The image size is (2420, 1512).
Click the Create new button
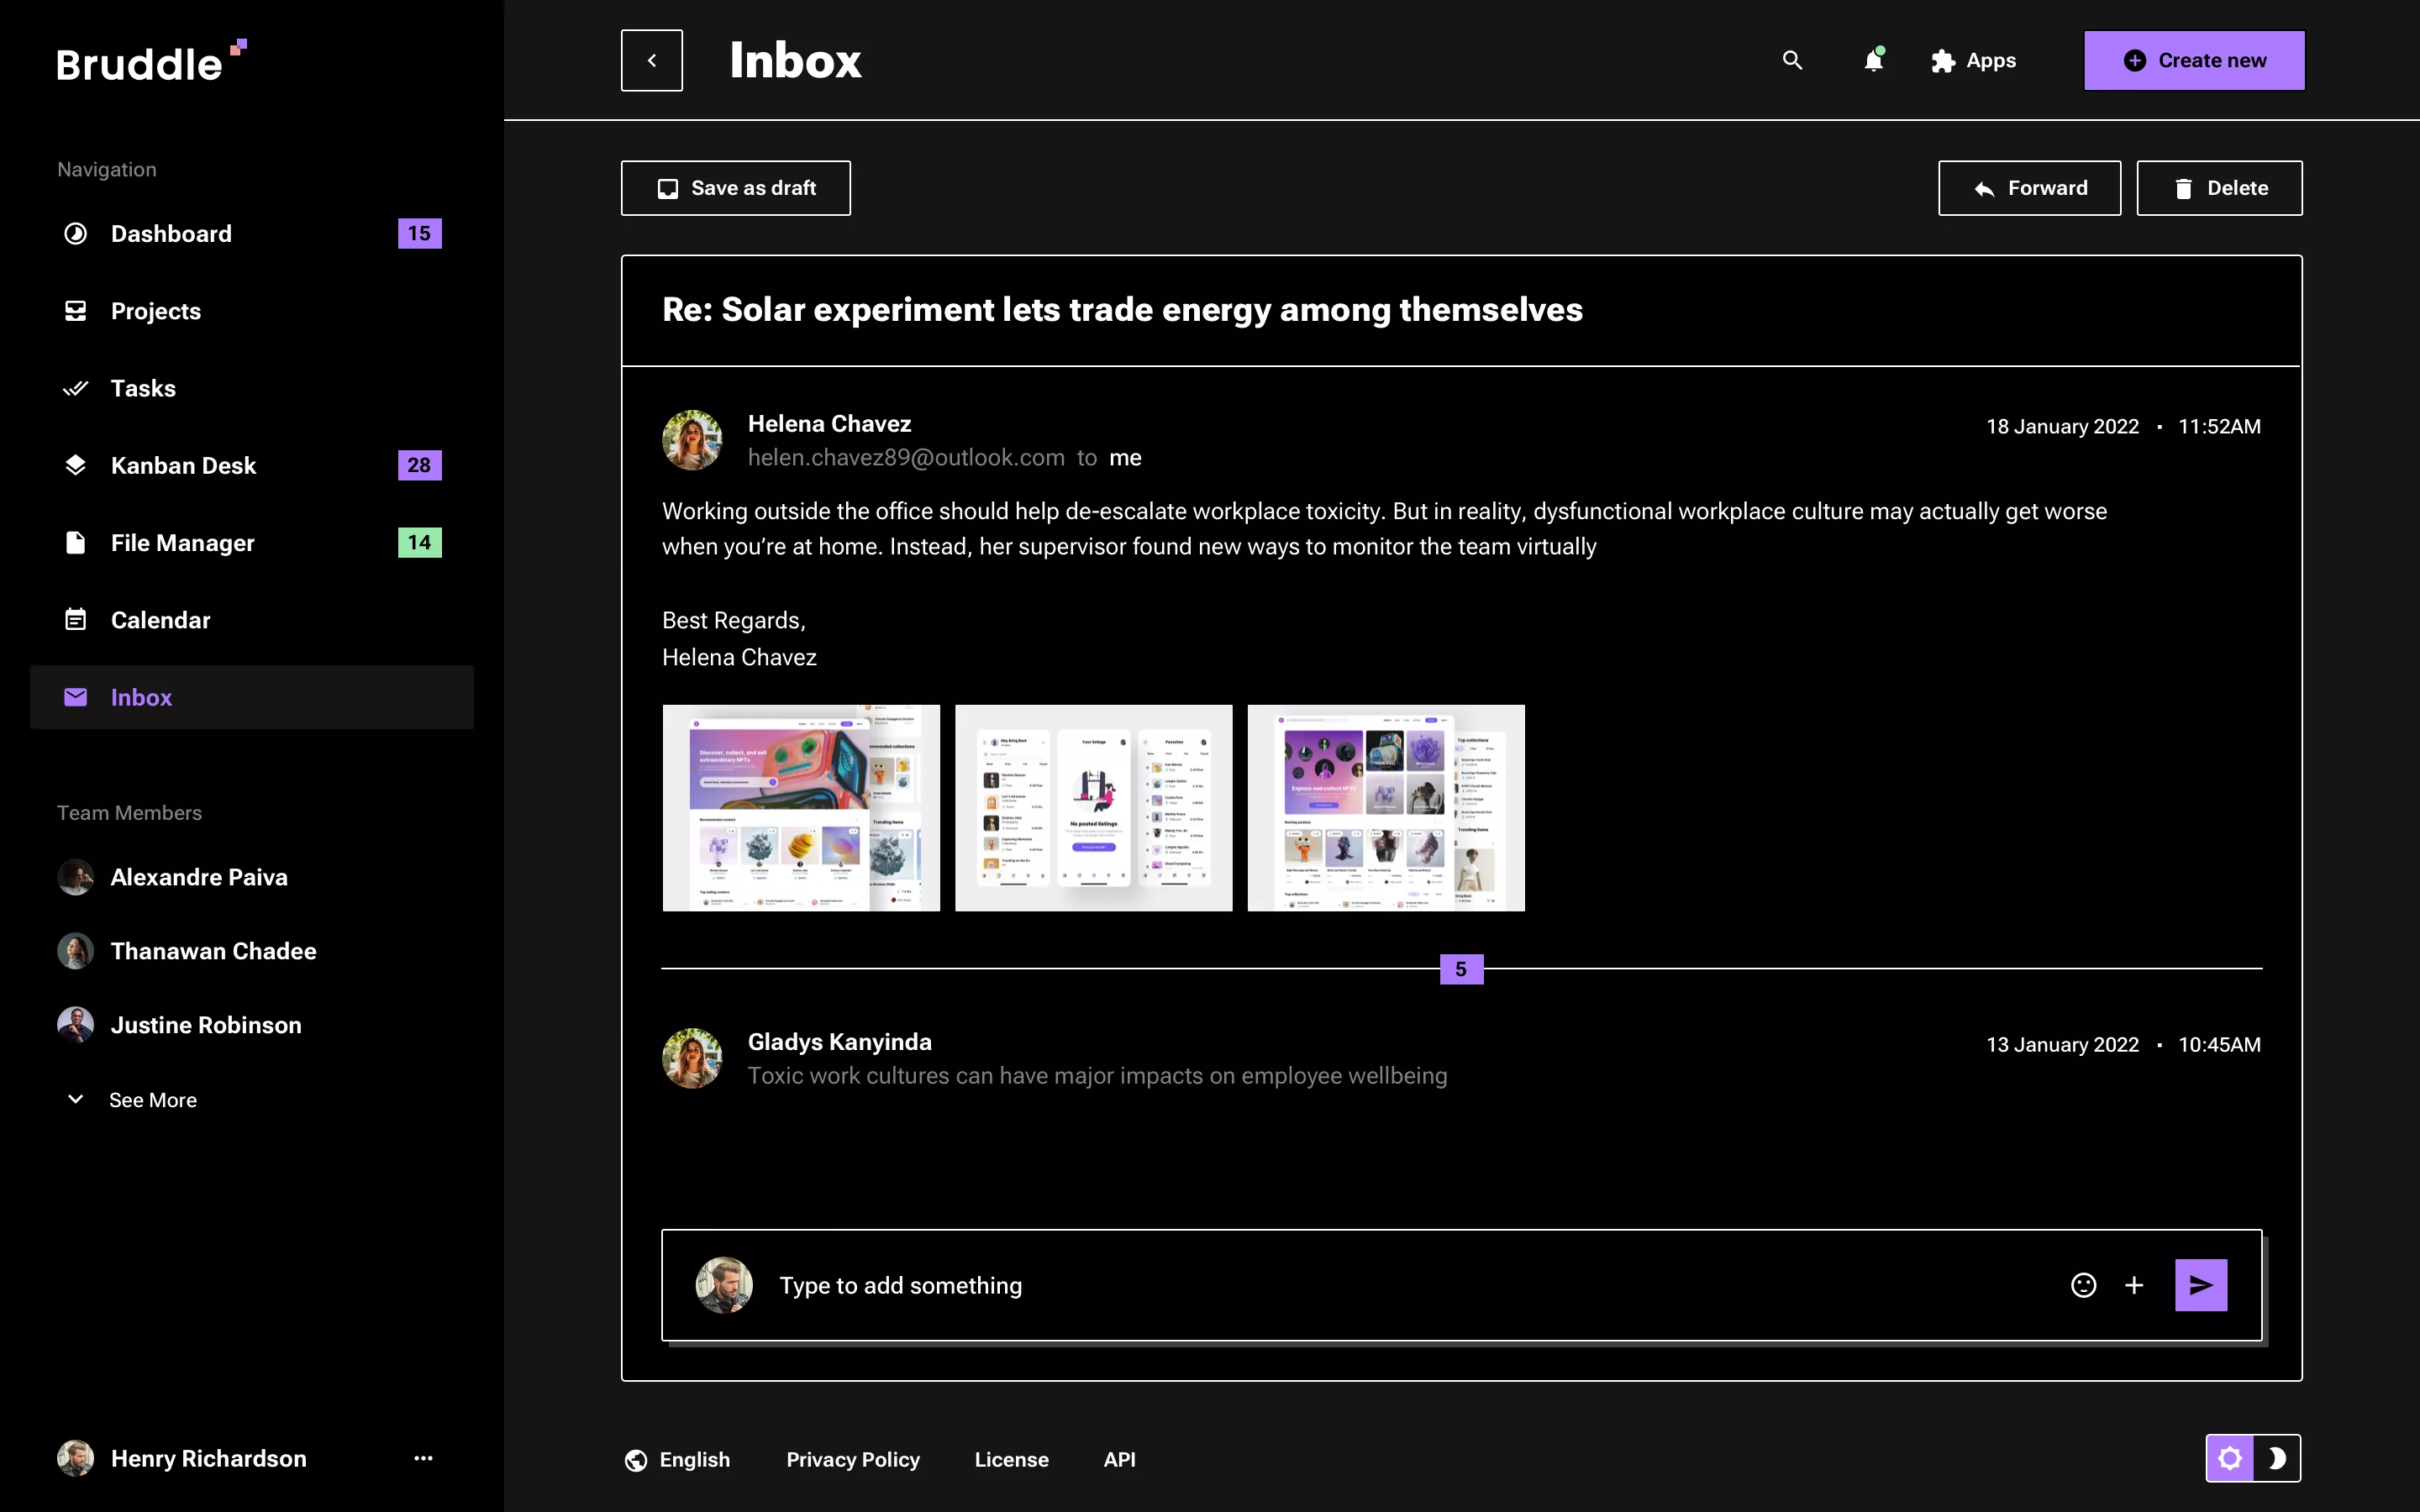[x=2194, y=60]
